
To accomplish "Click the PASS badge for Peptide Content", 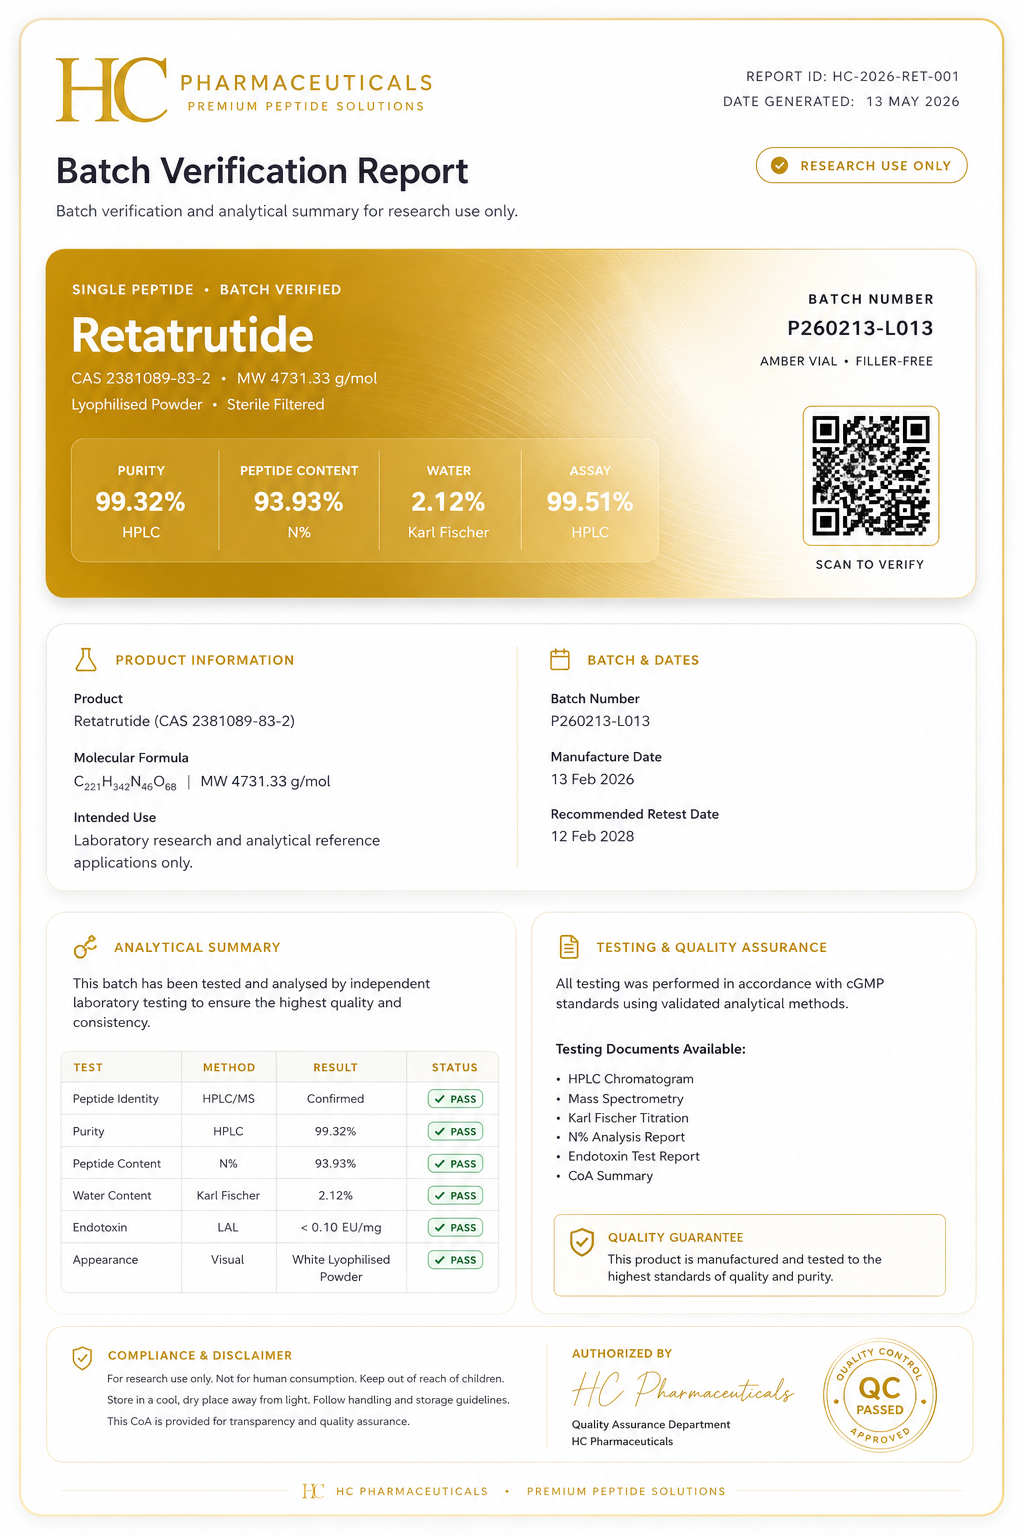I will click(x=456, y=1163).
